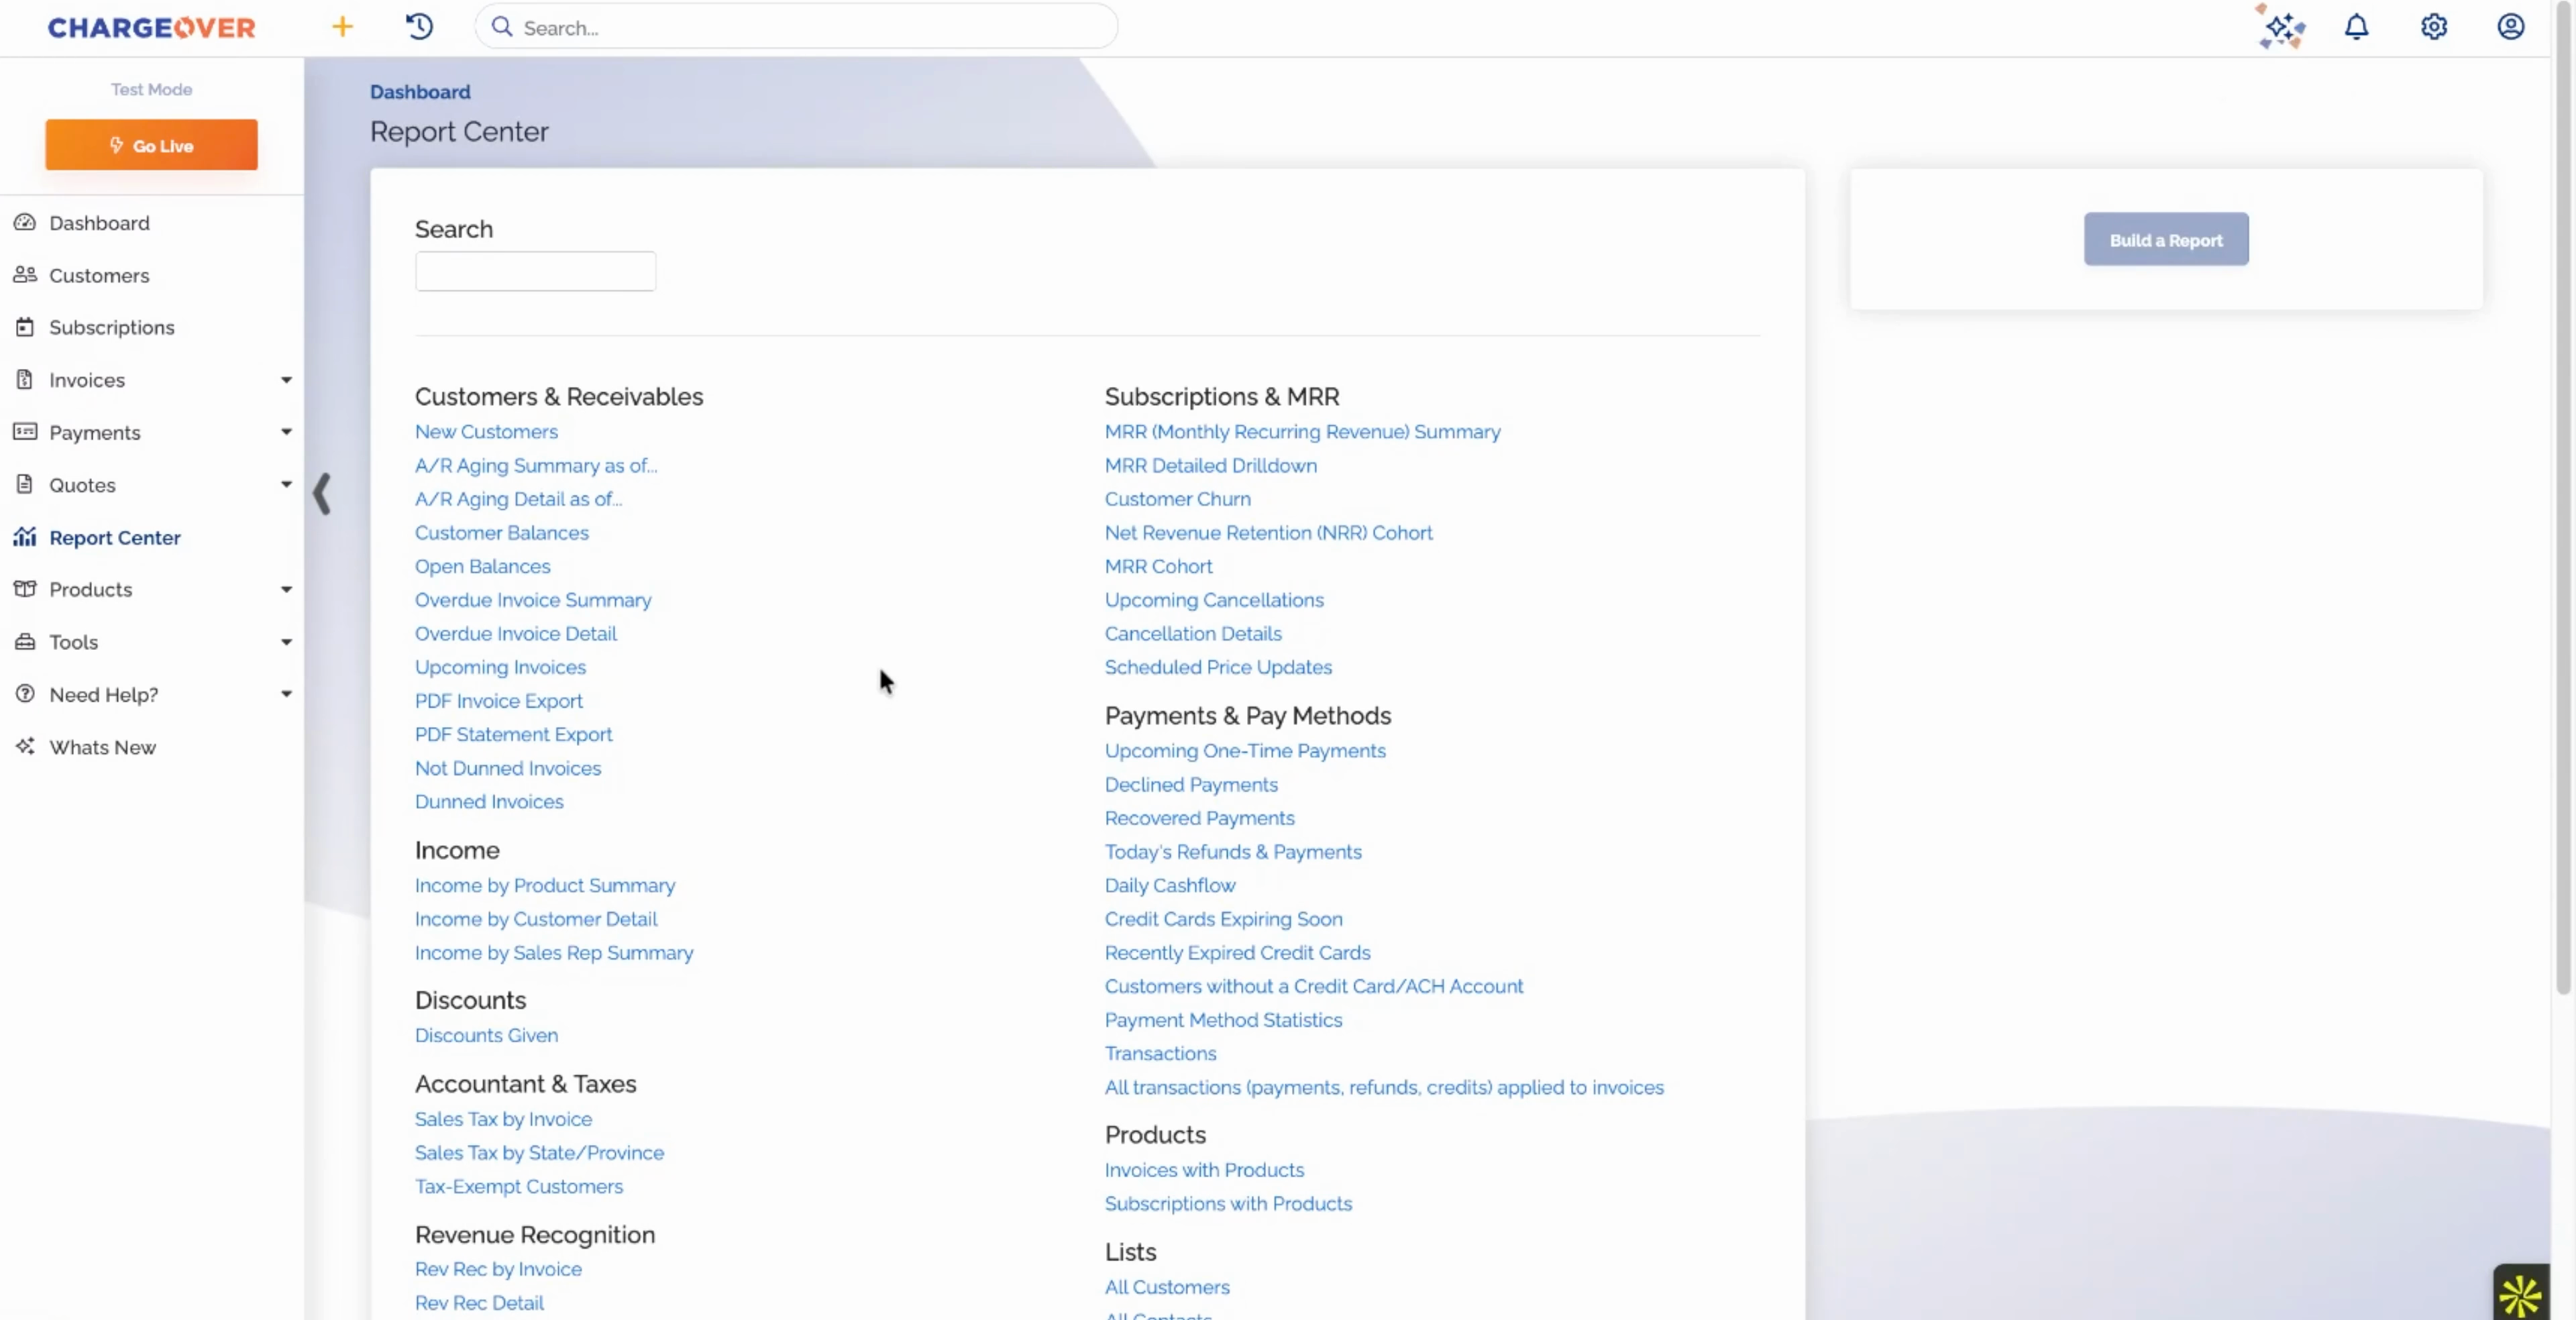Click the Dashboard gauge icon in sidebar
The image size is (2576, 1320).
[x=25, y=222]
